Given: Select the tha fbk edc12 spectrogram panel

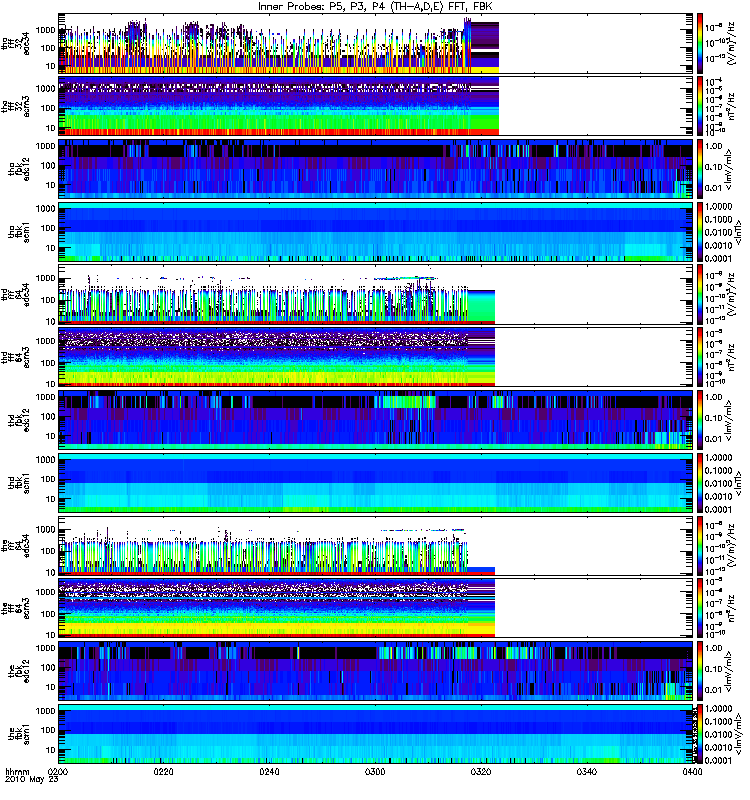Looking at the screenshot, I should [376, 169].
